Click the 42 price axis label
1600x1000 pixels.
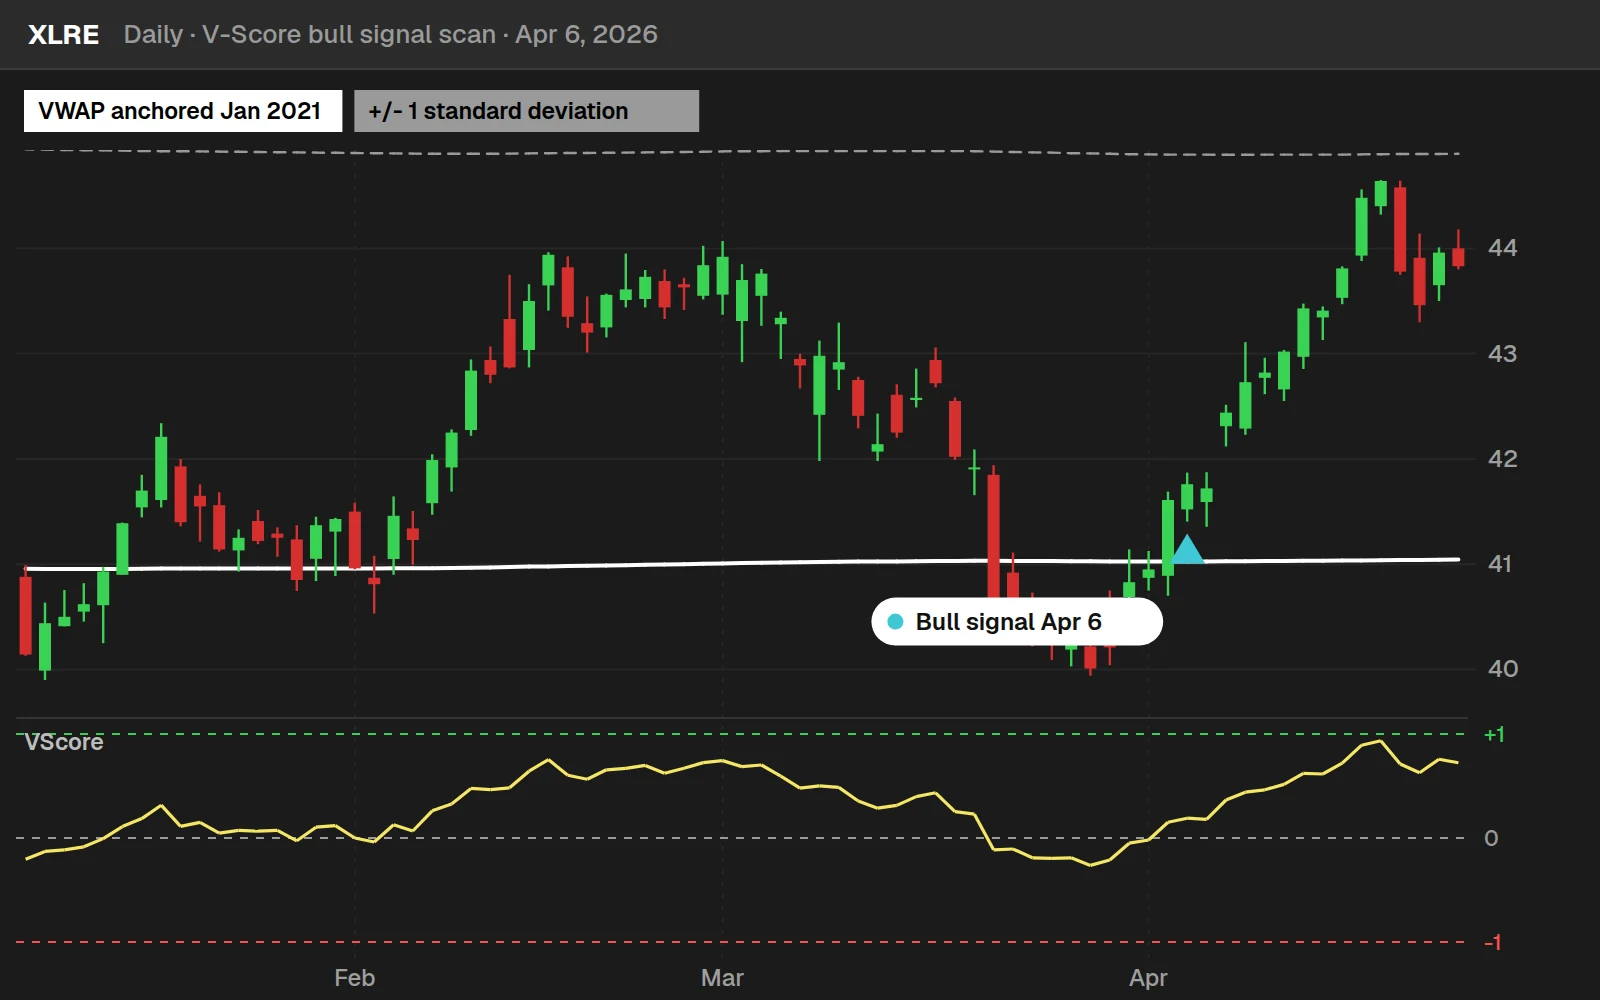pyautogui.click(x=1502, y=459)
